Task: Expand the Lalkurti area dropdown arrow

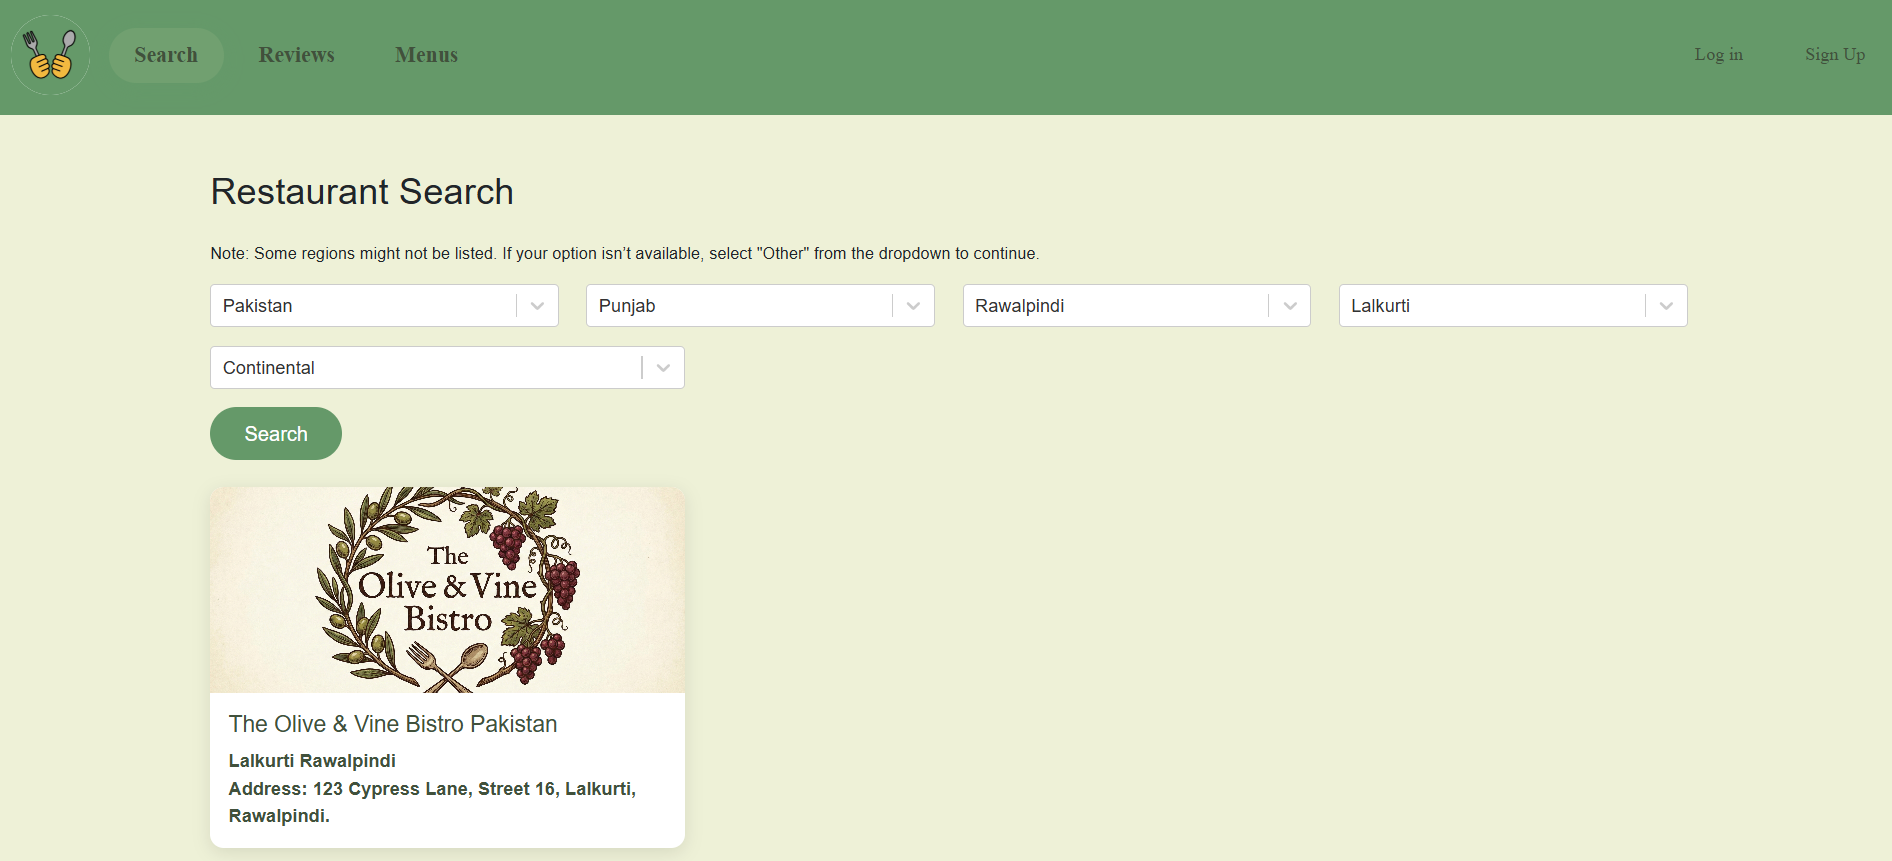Action: click(x=1666, y=306)
